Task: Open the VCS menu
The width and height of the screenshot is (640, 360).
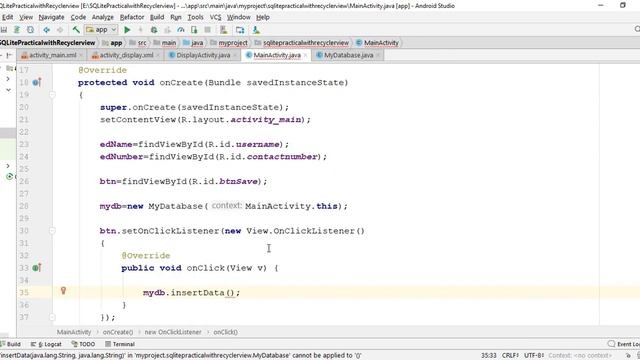Action: [215, 17]
